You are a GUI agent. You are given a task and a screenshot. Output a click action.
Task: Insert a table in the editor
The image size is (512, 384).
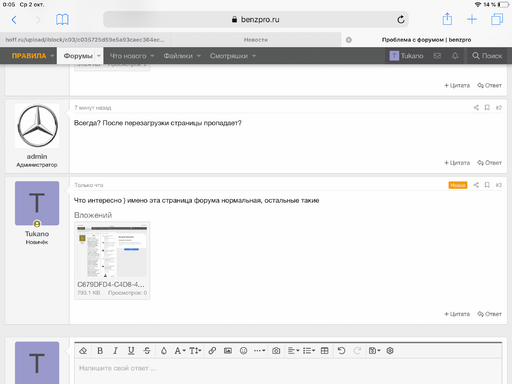tap(324, 351)
